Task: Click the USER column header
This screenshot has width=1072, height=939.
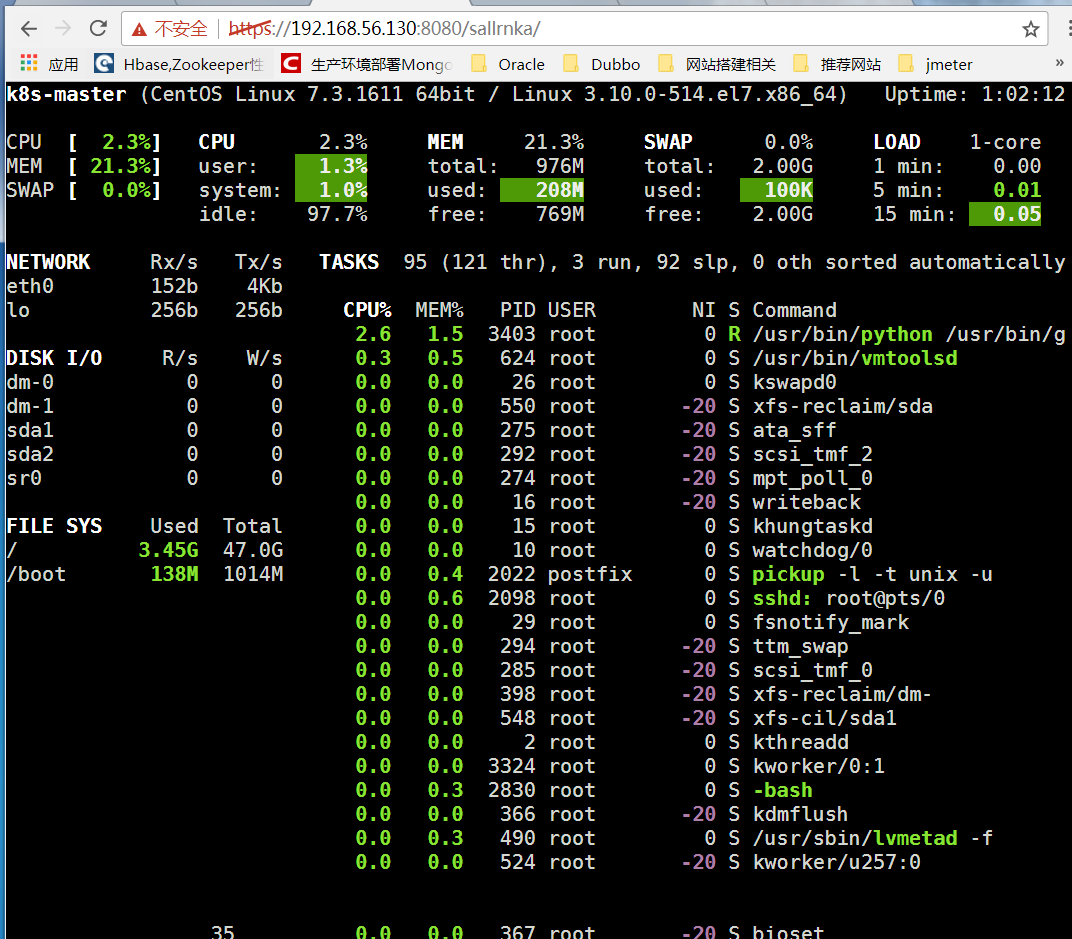Action: pos(571,310)
